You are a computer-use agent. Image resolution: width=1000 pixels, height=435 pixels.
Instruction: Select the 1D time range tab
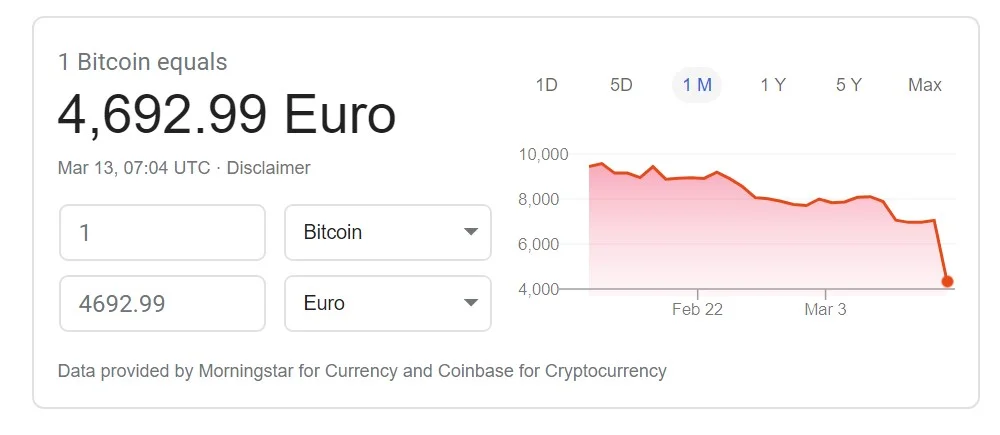[547, 85]
